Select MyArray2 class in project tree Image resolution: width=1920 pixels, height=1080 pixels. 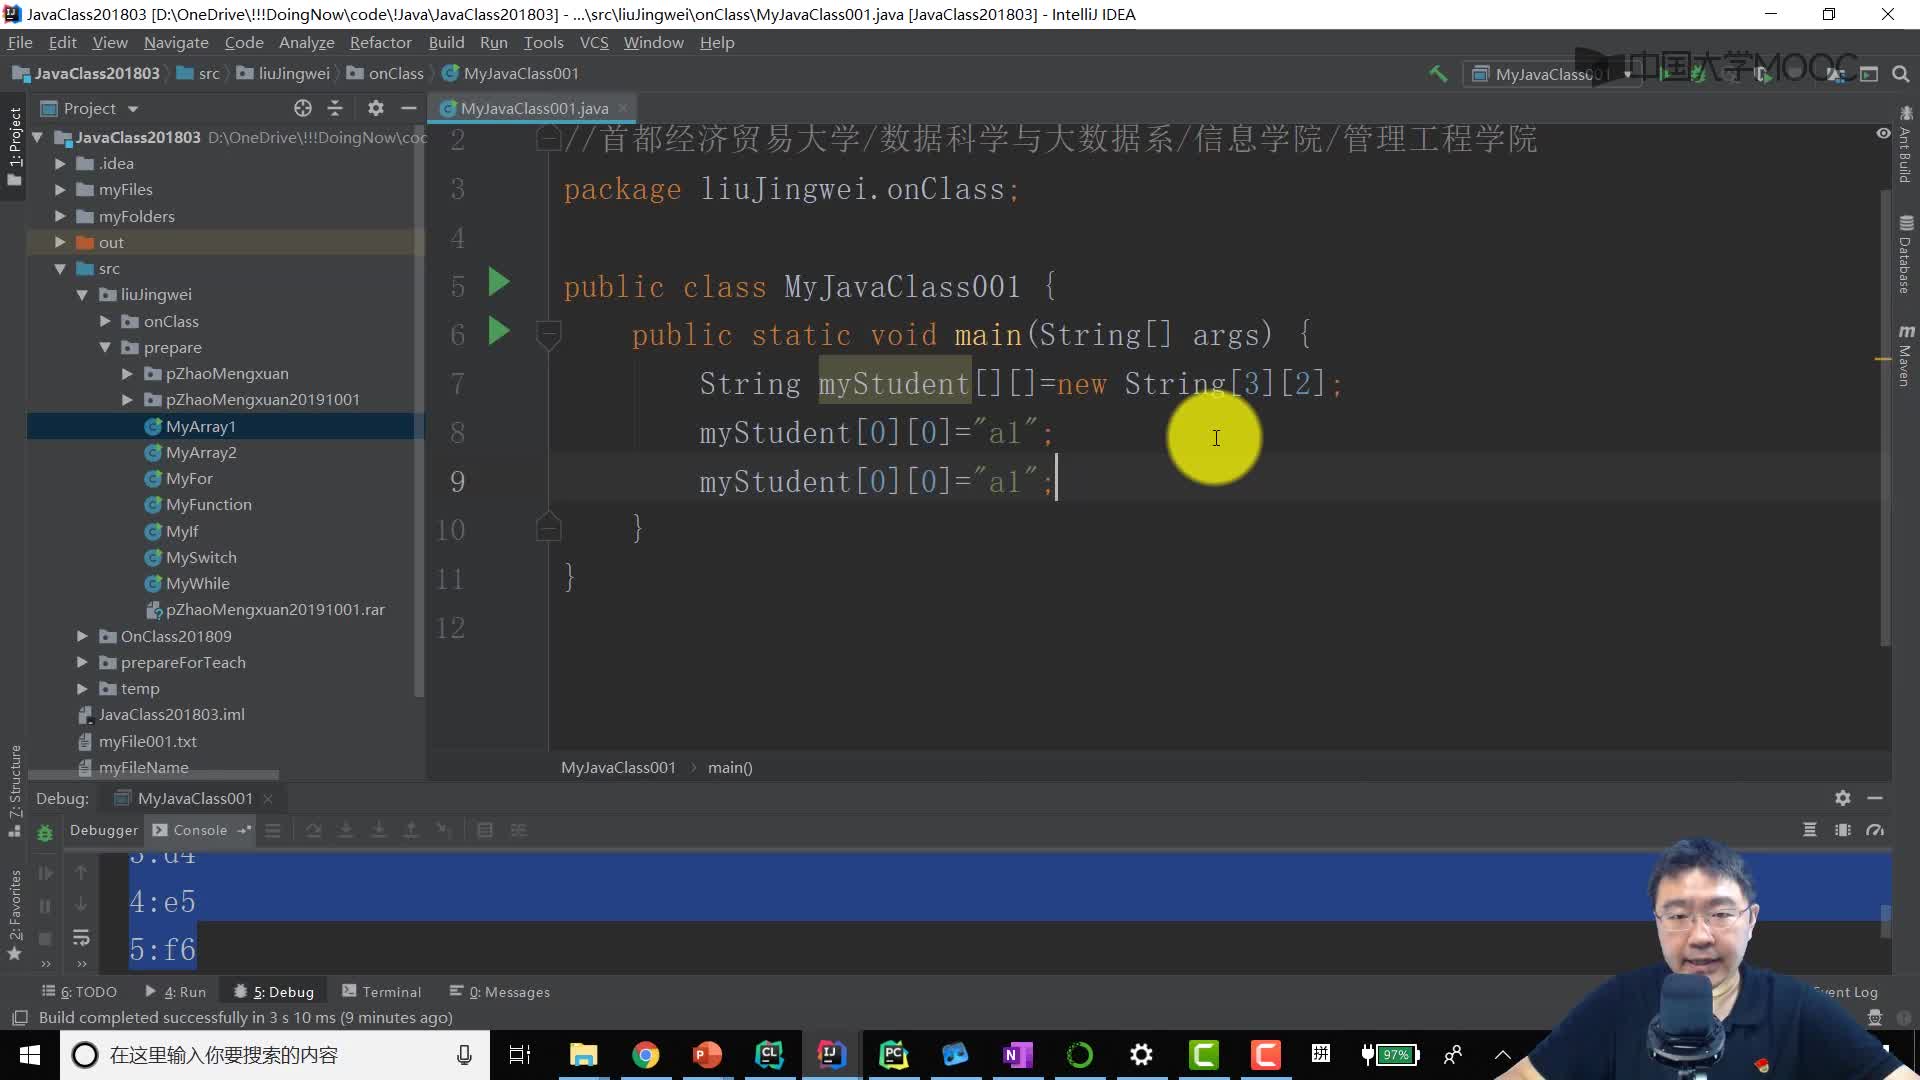point(201,452)
